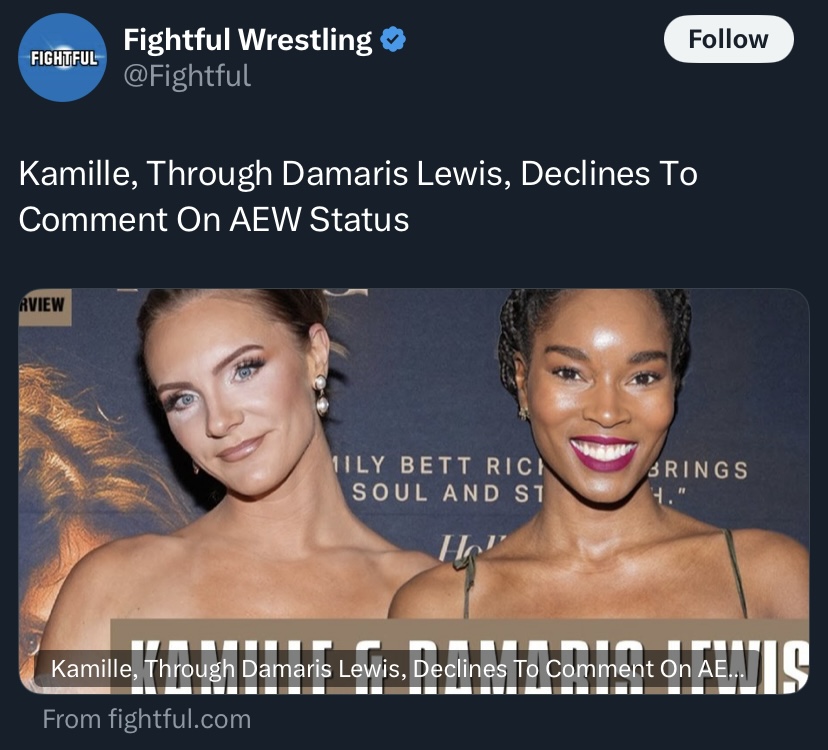Click the pearl drop earring in the photo
Screen dimensions: 828x750
321,395
